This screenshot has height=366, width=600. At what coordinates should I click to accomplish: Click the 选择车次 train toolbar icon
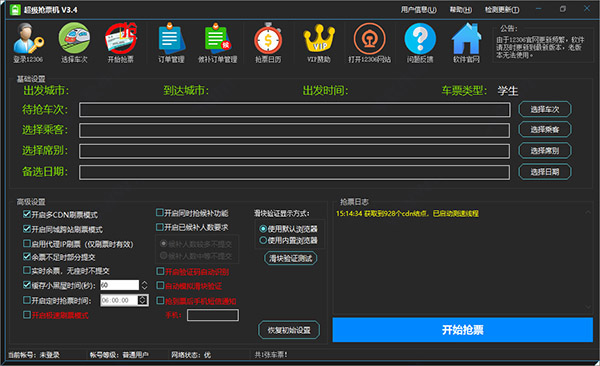[x=74, y=43]
